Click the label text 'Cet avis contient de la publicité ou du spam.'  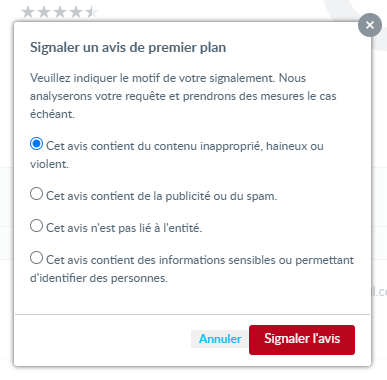click(161, 196)
